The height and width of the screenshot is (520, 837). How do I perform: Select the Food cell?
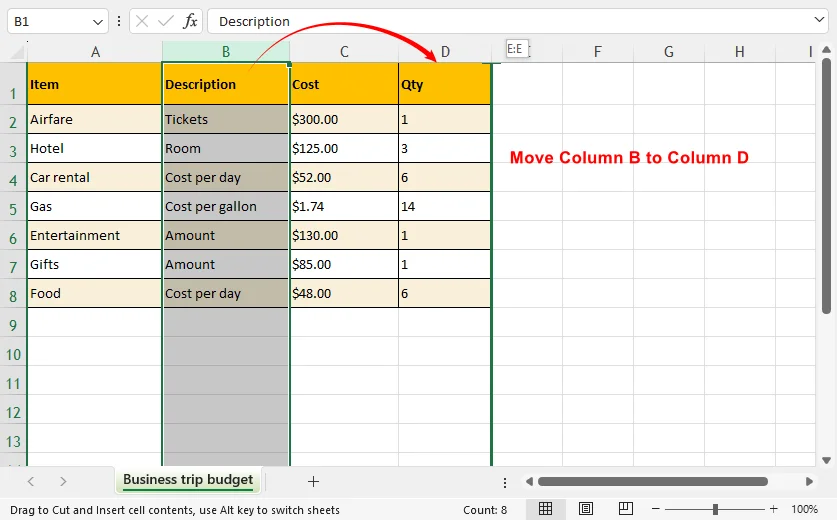click(x=94, y=293)
